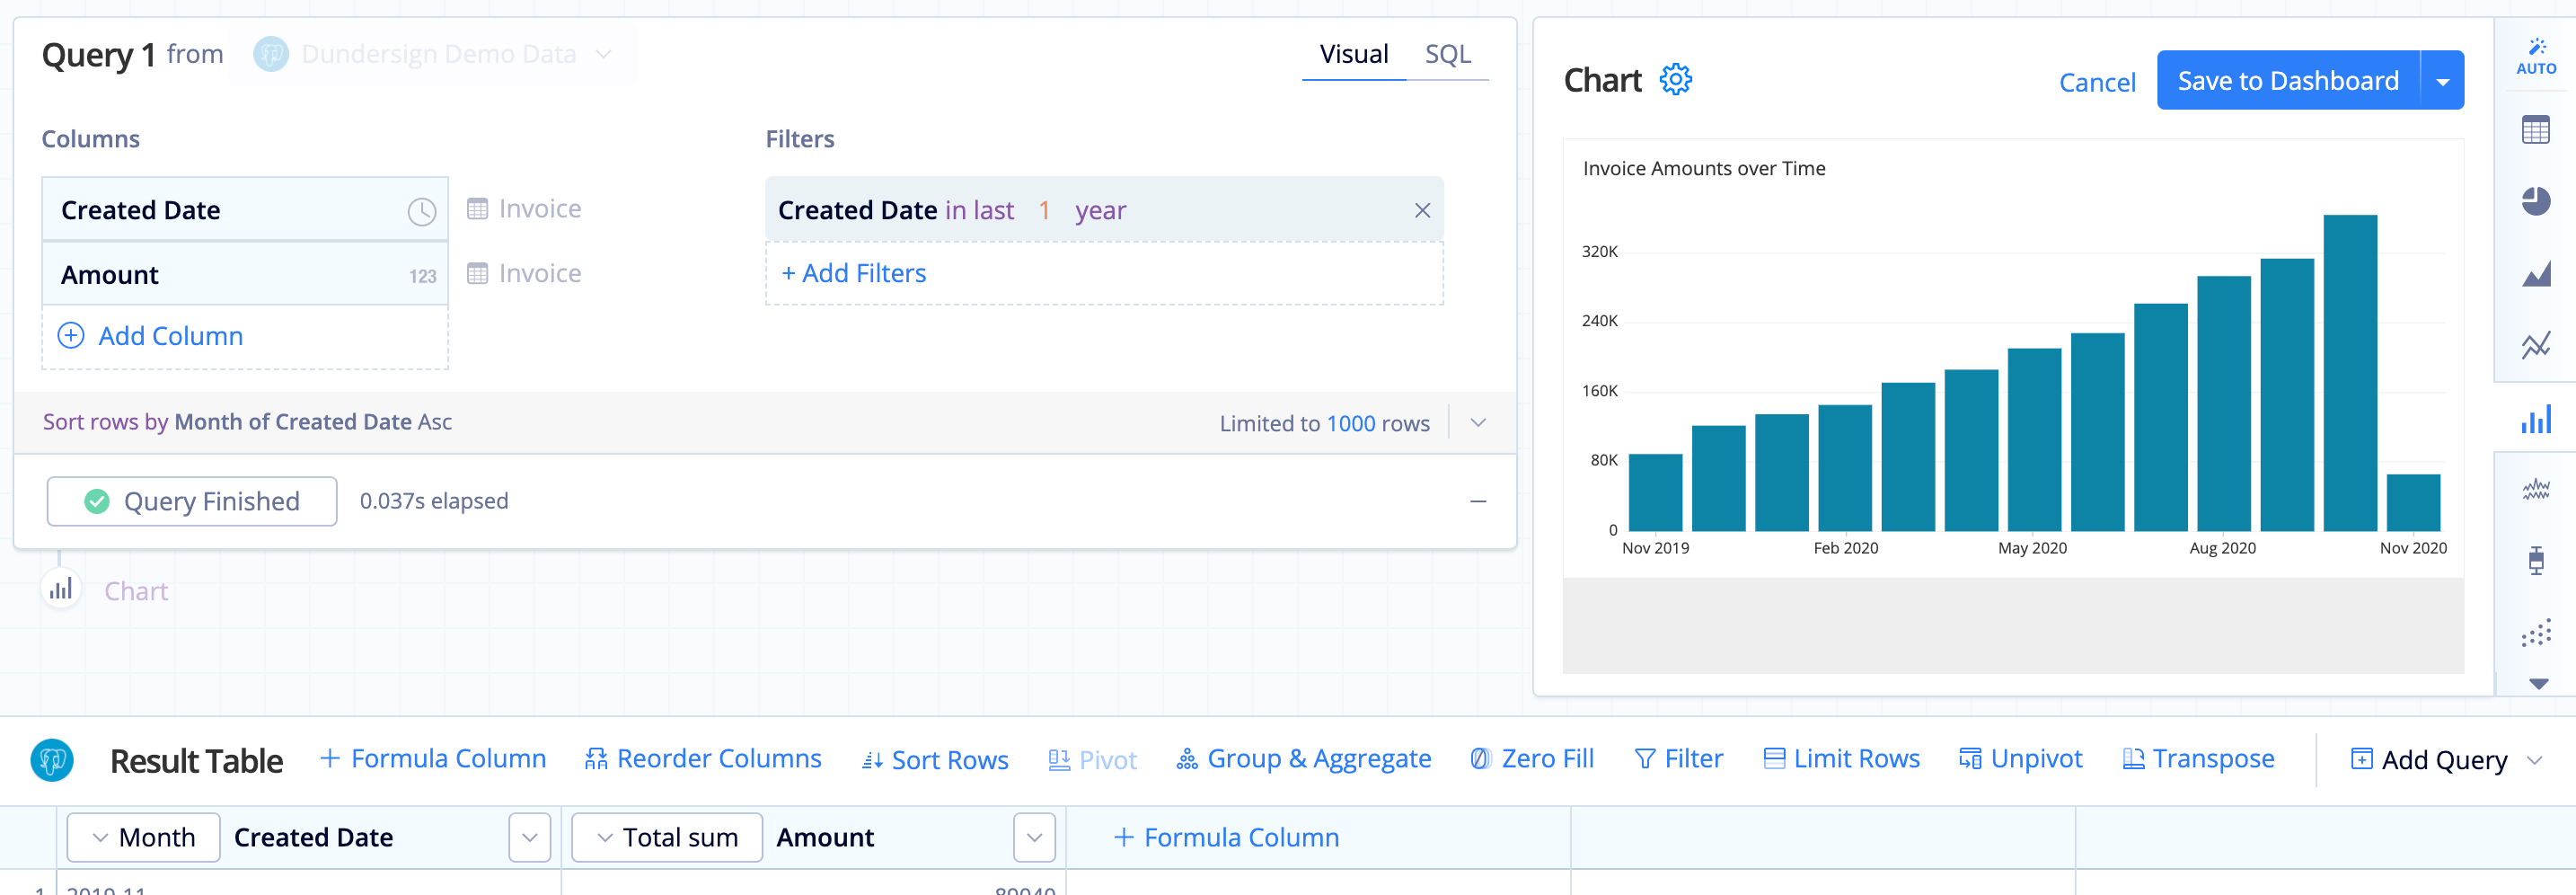The height and width of the screenshot is (895, 2576).
Task: Expand the Save to Dashboard arrow
Action: [2442, 81]
